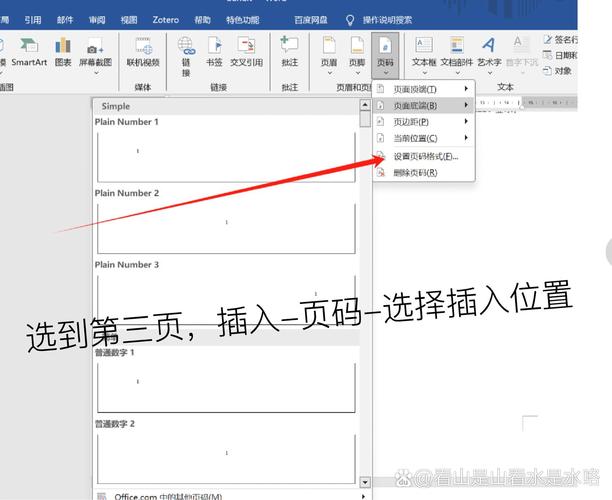Switch to the 邮件 Mailings tab

click(x=65, y=20)
